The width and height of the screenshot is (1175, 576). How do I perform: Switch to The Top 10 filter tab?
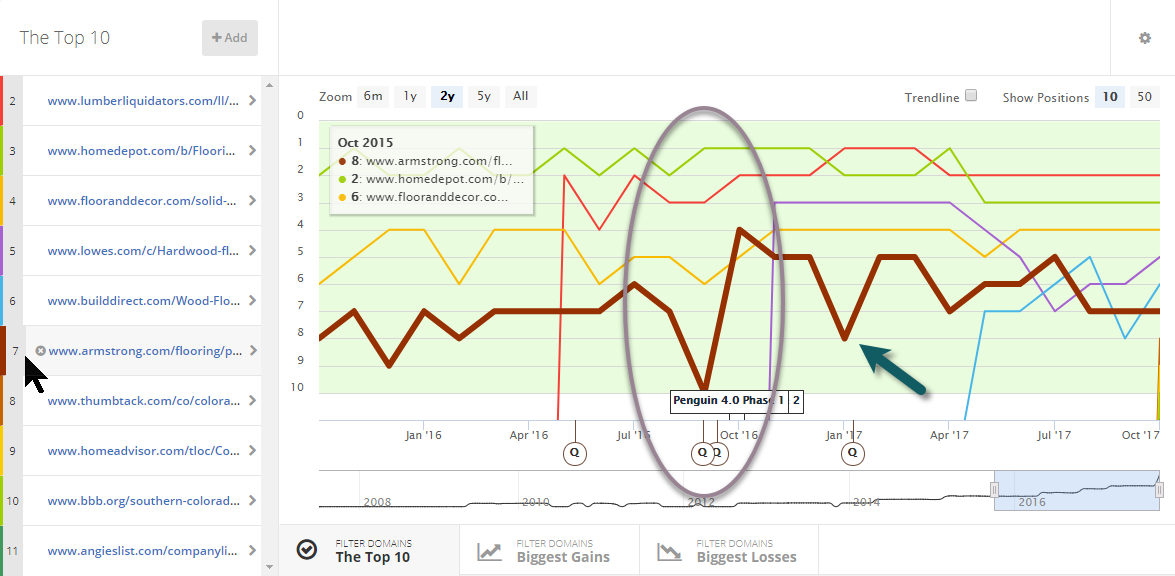[x=369, y=551]
